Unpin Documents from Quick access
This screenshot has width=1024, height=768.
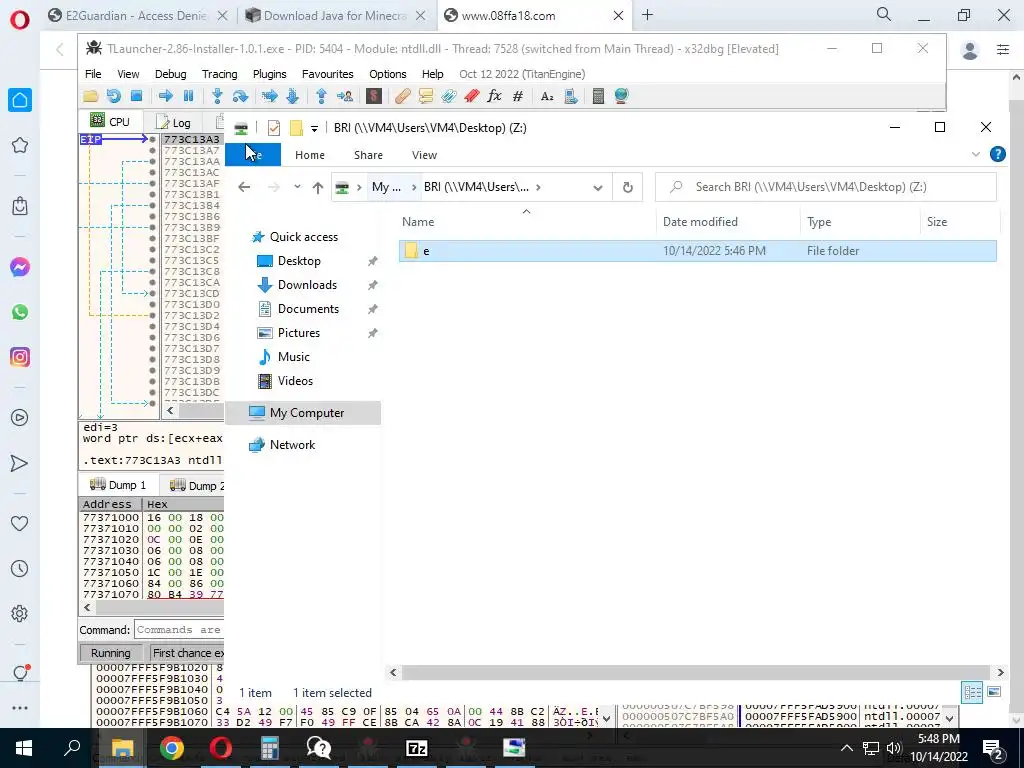click(372, 309)
